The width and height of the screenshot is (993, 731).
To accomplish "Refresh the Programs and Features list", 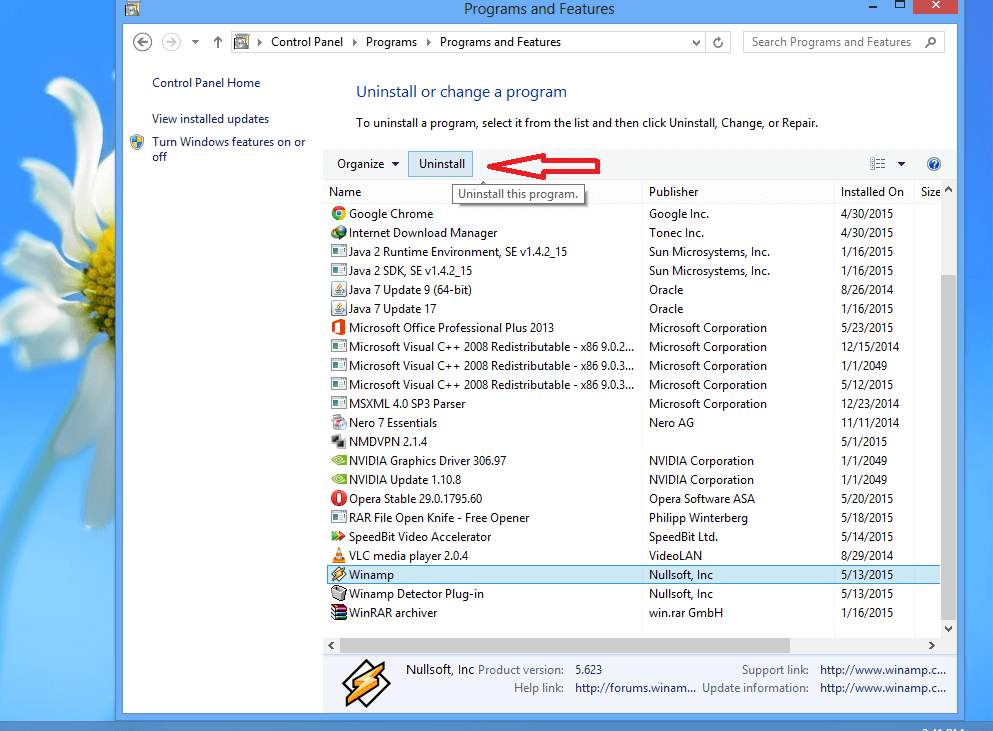I will (x=718, y=42).
